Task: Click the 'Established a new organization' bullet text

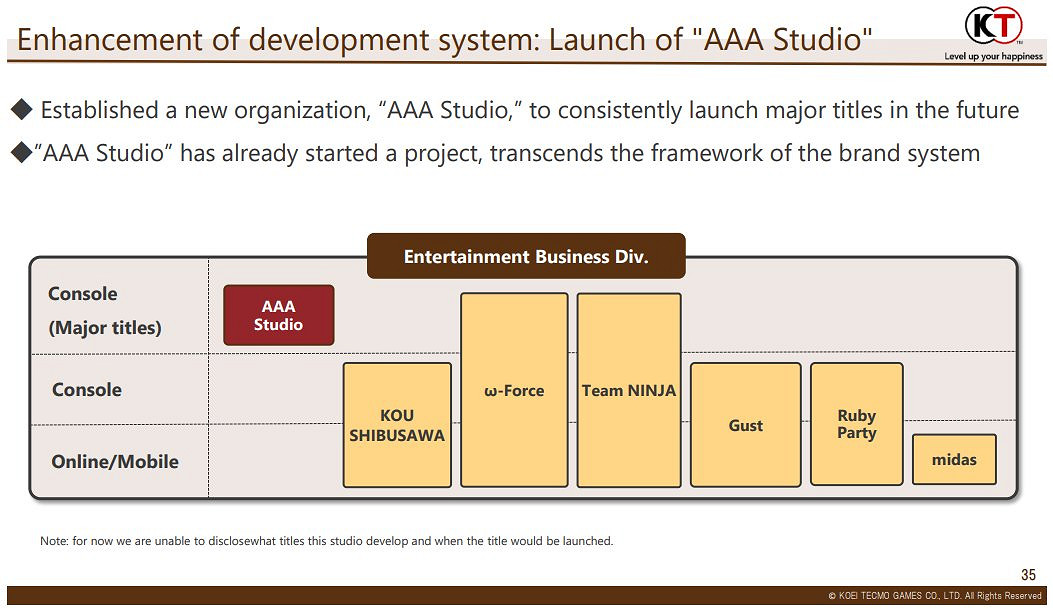Action: (529, 110)
